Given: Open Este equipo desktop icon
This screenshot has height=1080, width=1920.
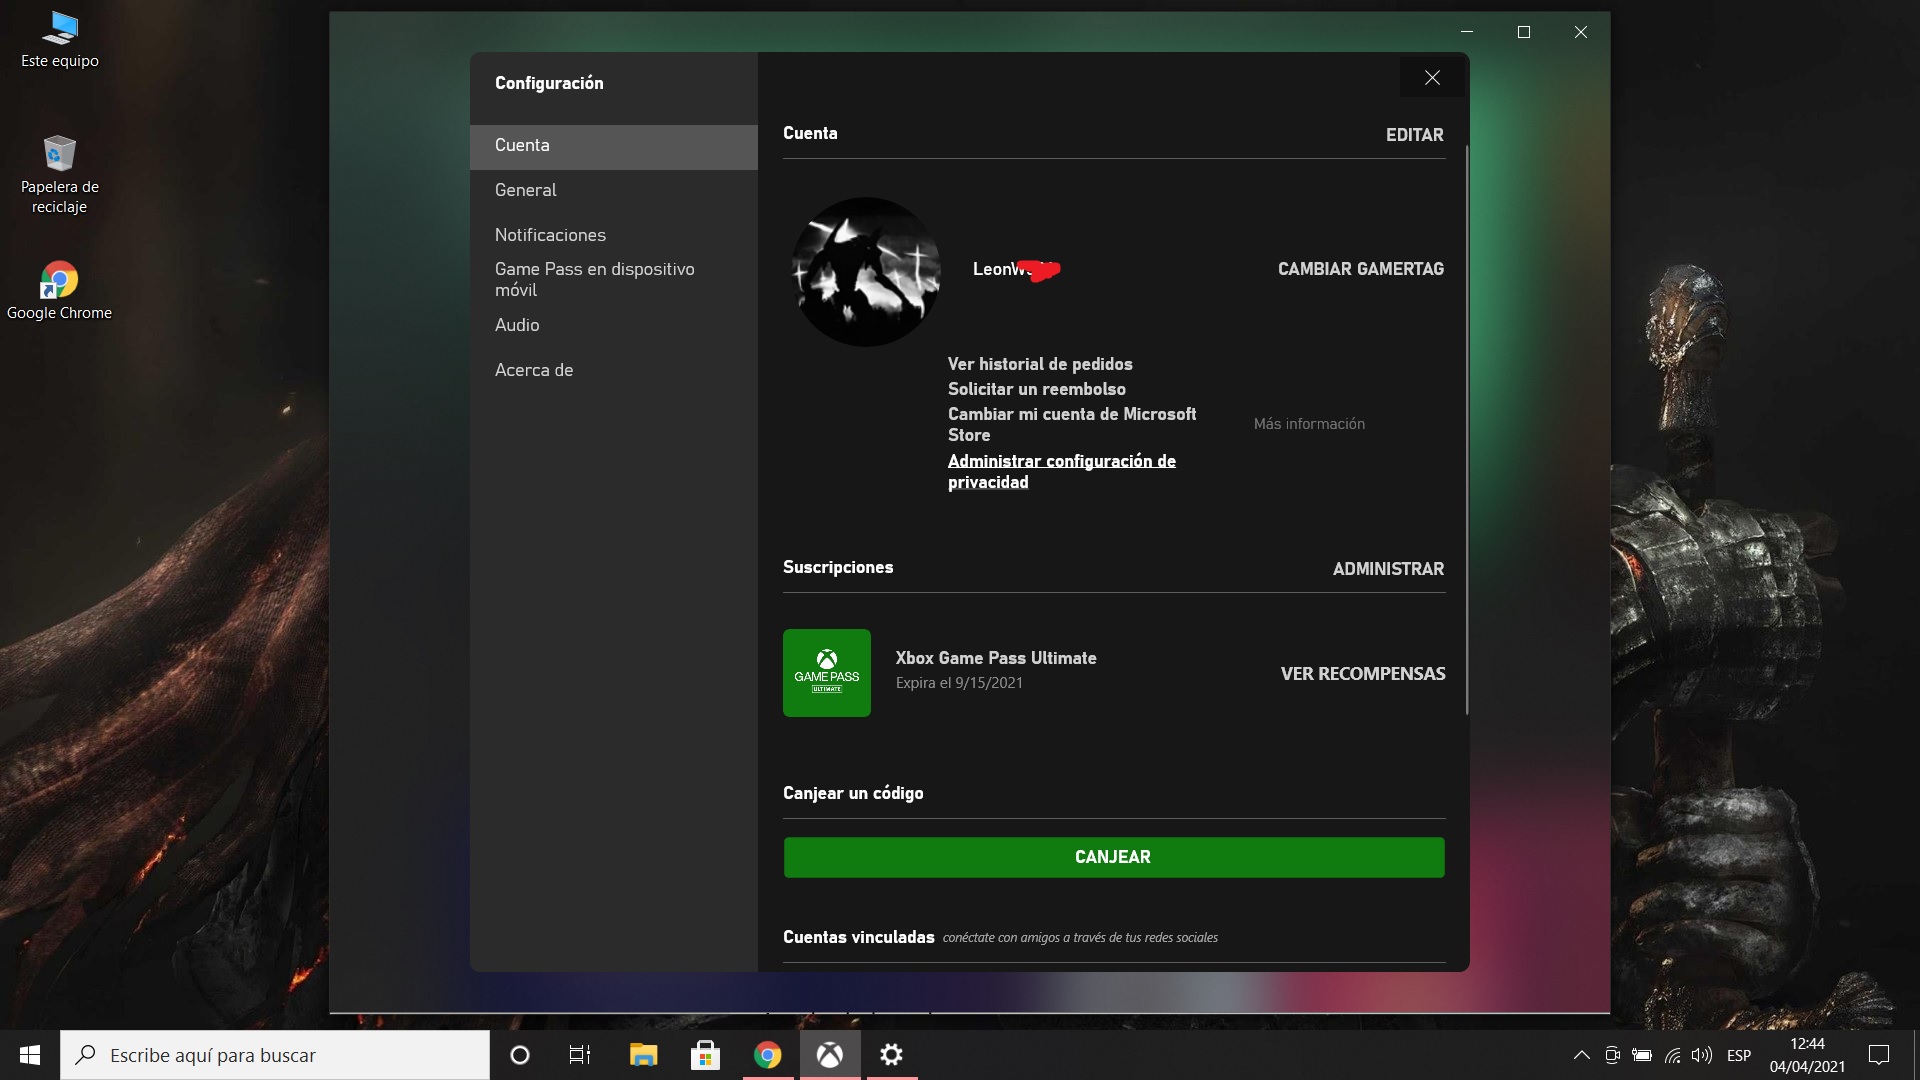Looking at the screenshot, I should (60, 40).
